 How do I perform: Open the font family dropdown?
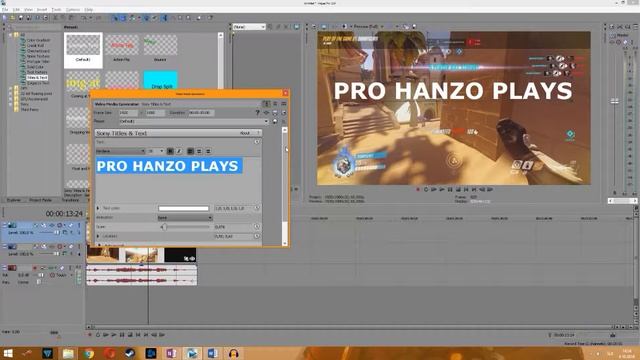[x=120, y=151]
